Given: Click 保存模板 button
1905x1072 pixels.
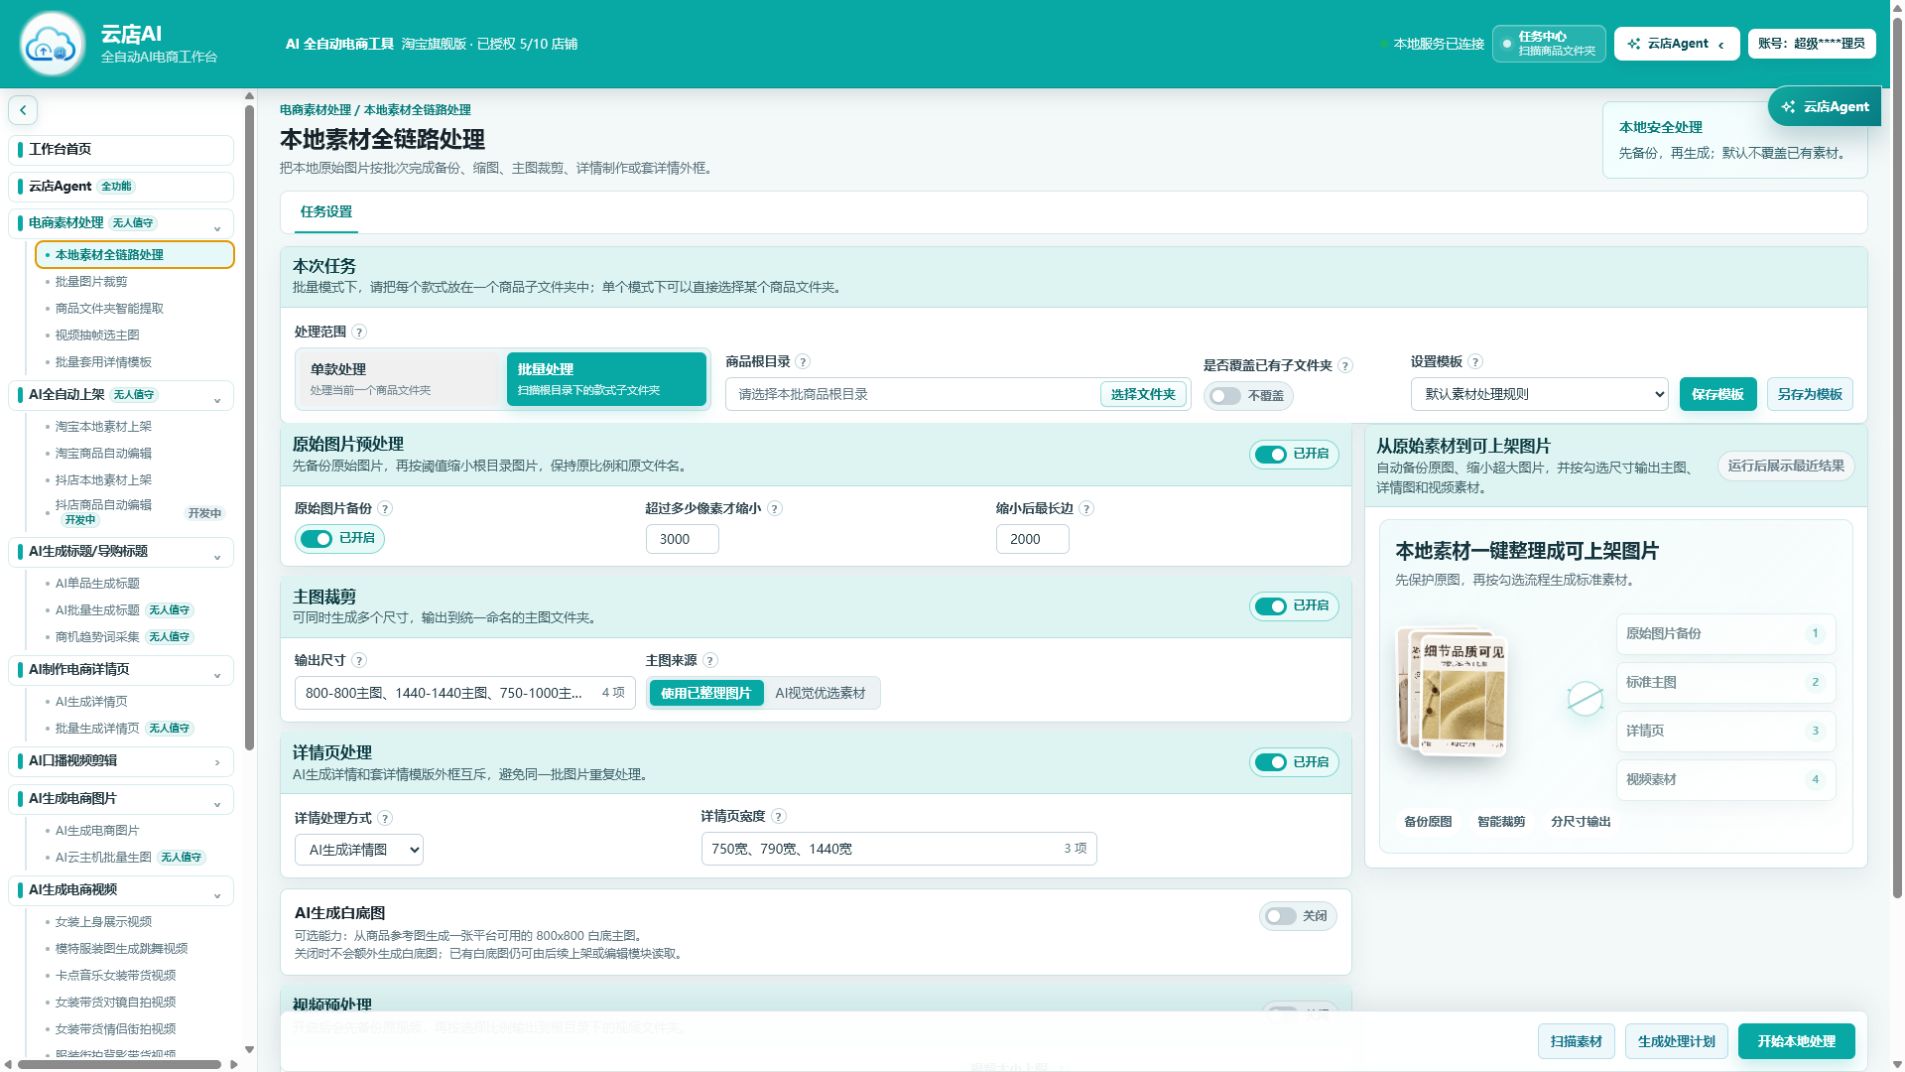Looking at the screenshot, I should 1717,394.
